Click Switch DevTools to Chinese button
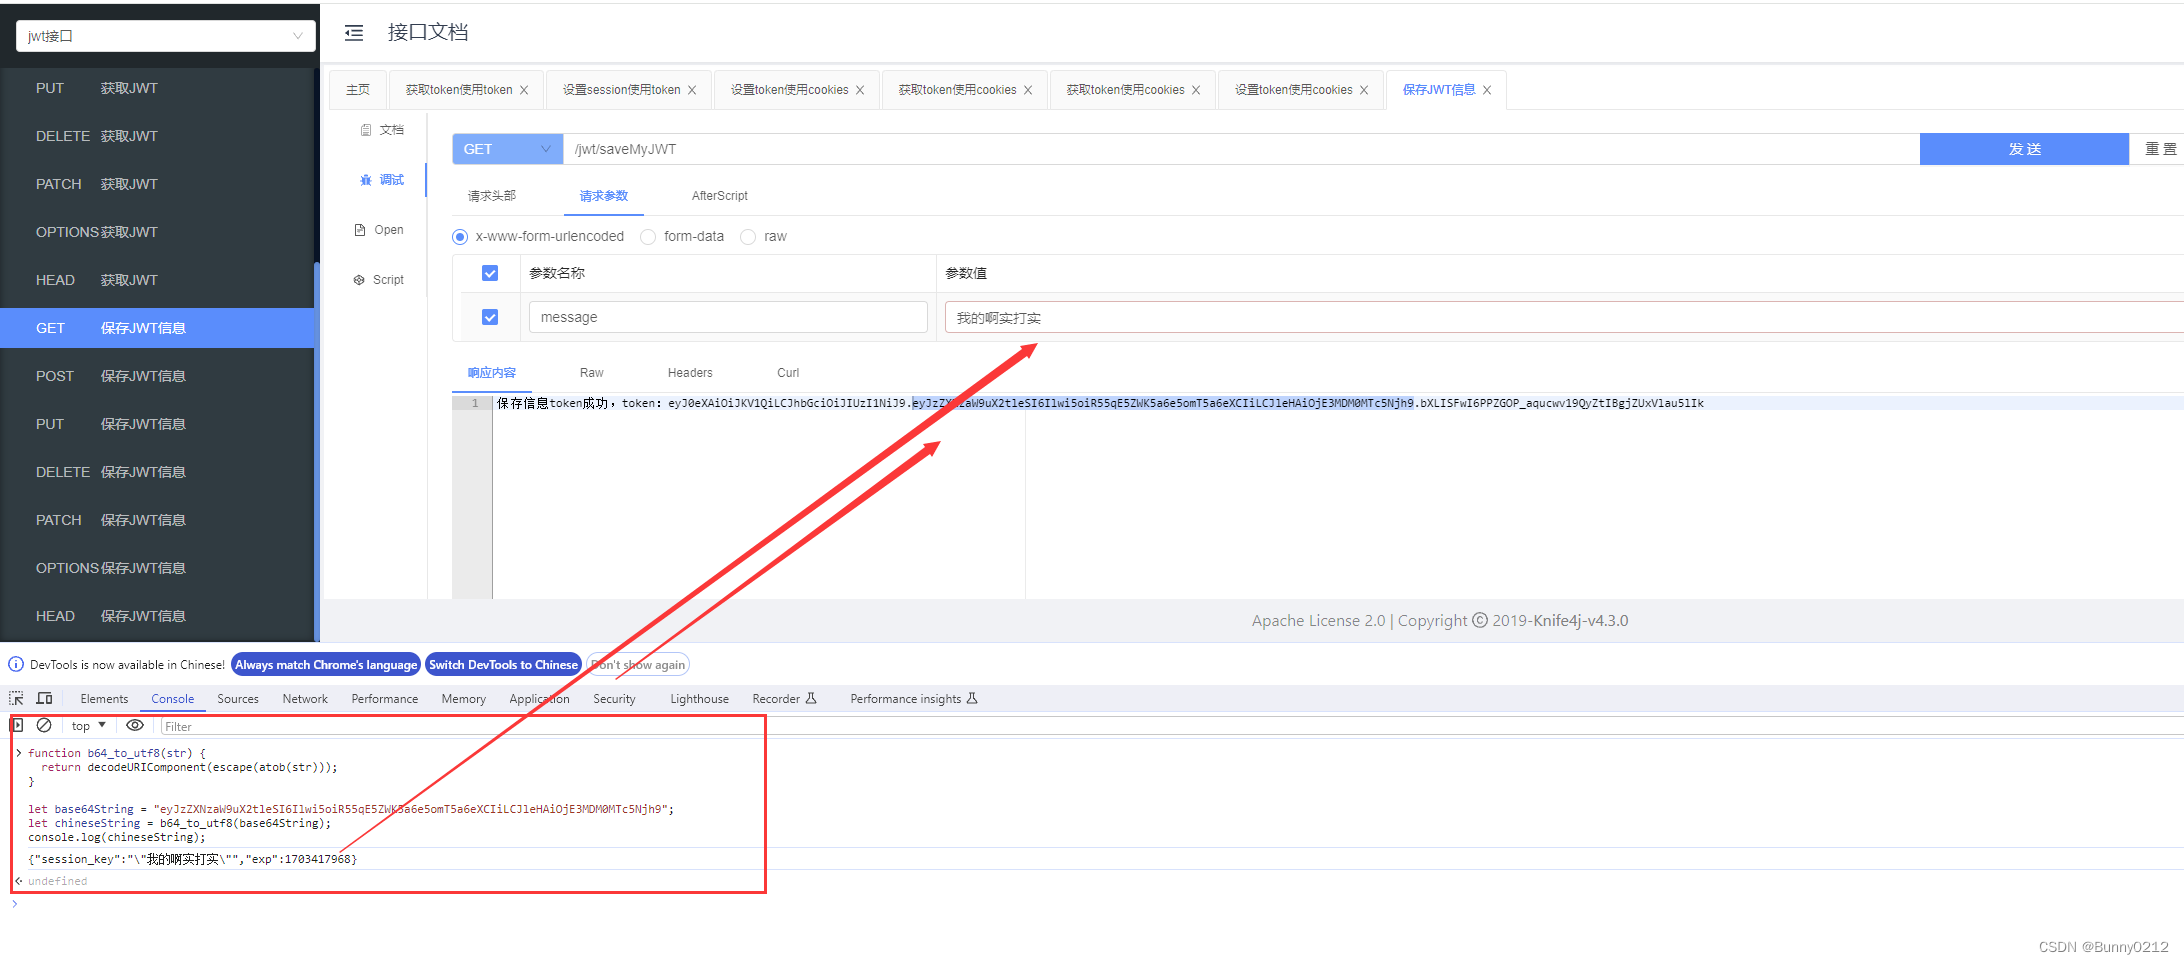This screenshot has width=2184, height=964. [503, 665]
